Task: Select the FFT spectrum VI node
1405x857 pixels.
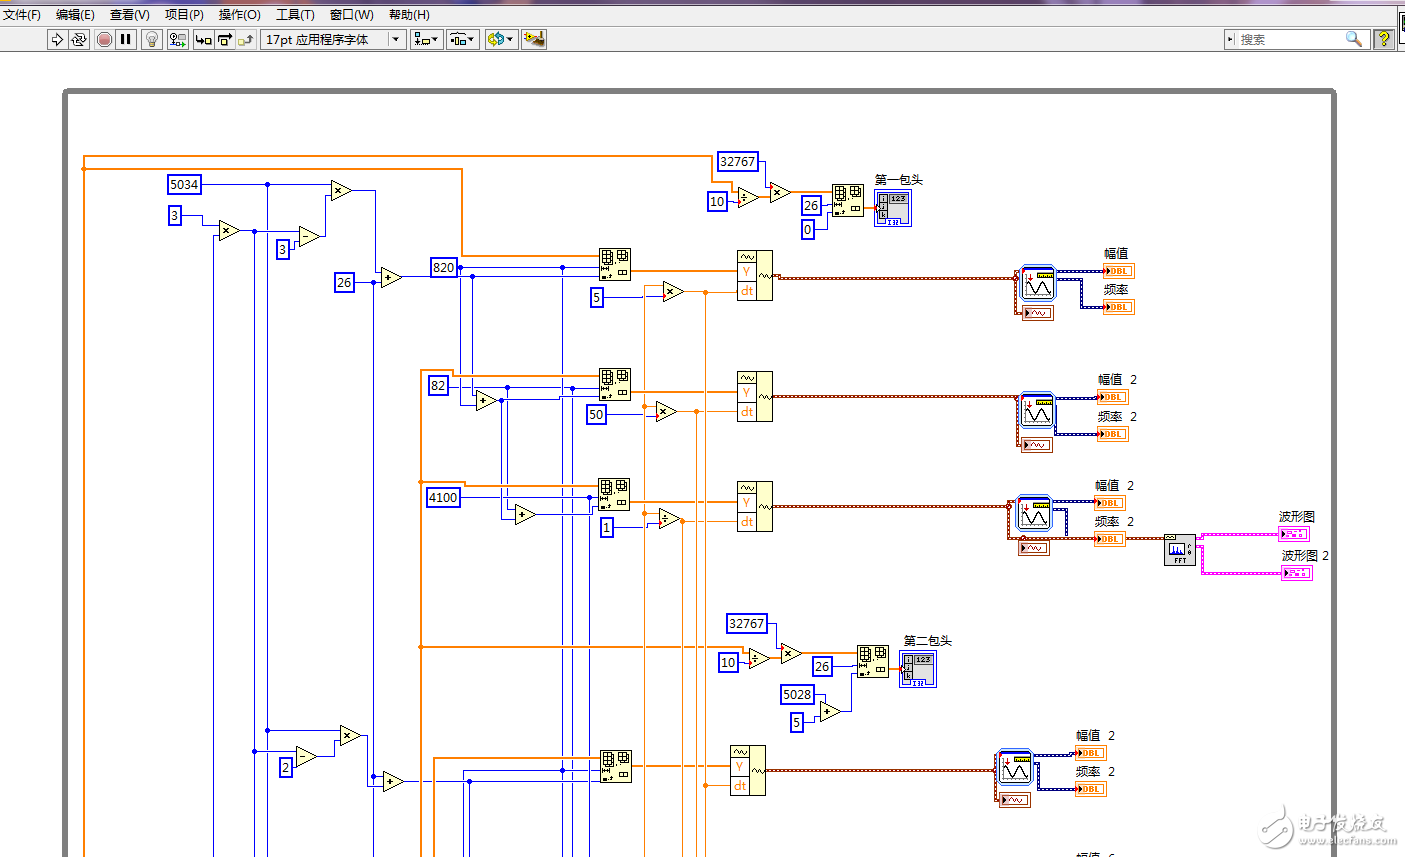Action: point(1180,550)
